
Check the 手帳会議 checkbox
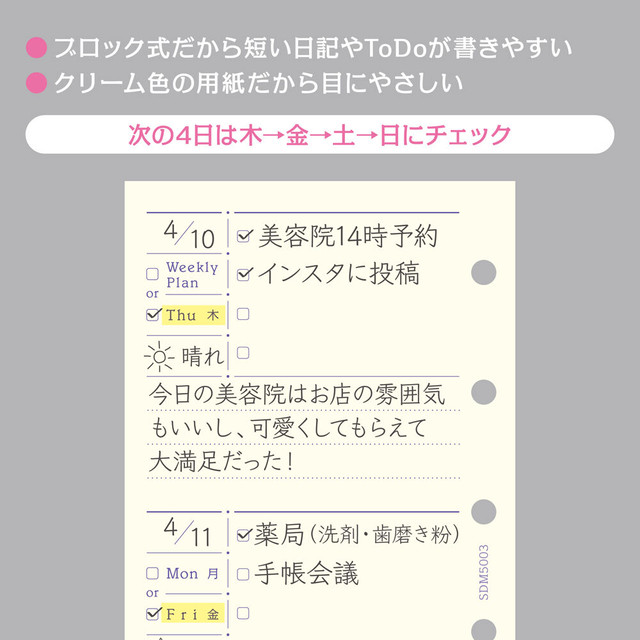[x=243, y=574]
